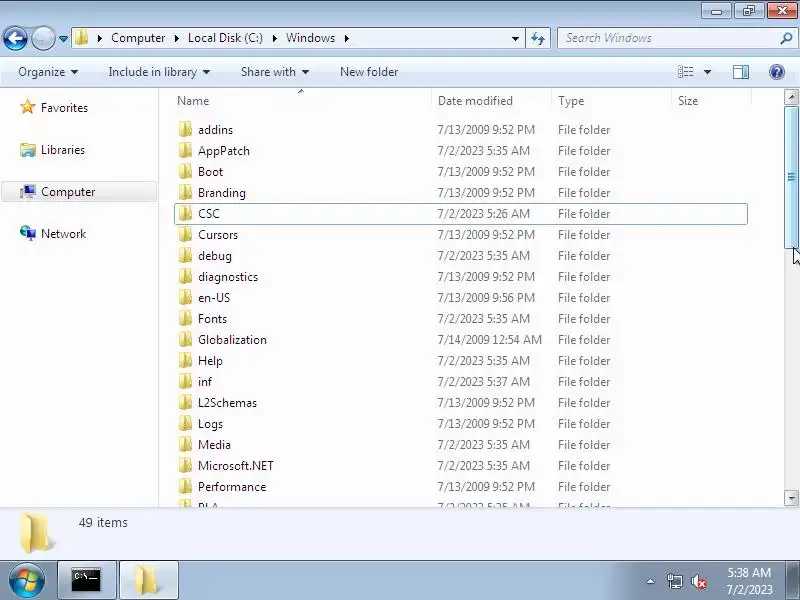Open the Windows Start menu orb
Image resolution: width=800 pixels, height=600 pixels.
click(27, 580)
